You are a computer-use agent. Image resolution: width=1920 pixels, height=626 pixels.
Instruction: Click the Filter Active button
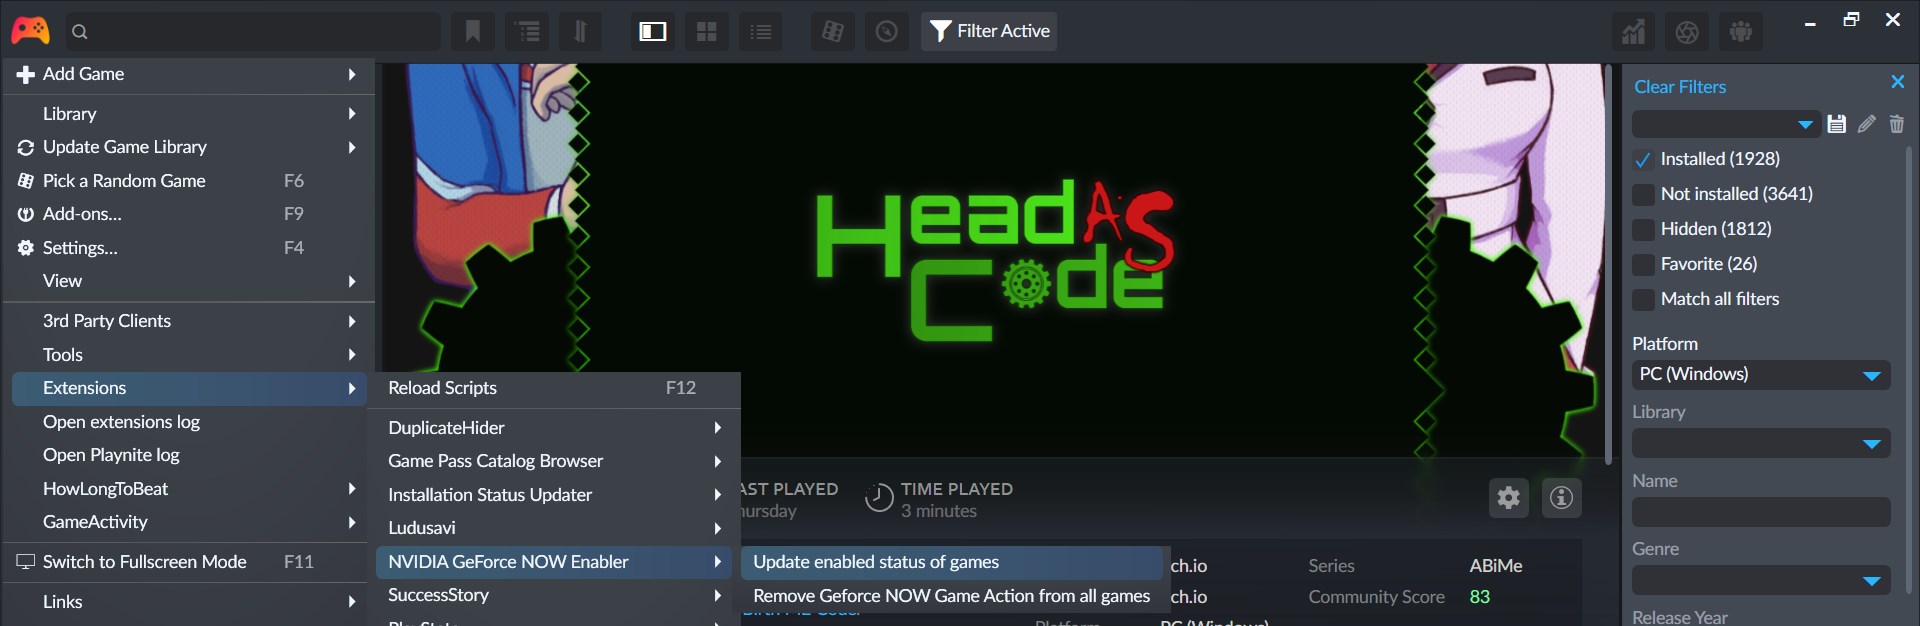pos(989,31)
